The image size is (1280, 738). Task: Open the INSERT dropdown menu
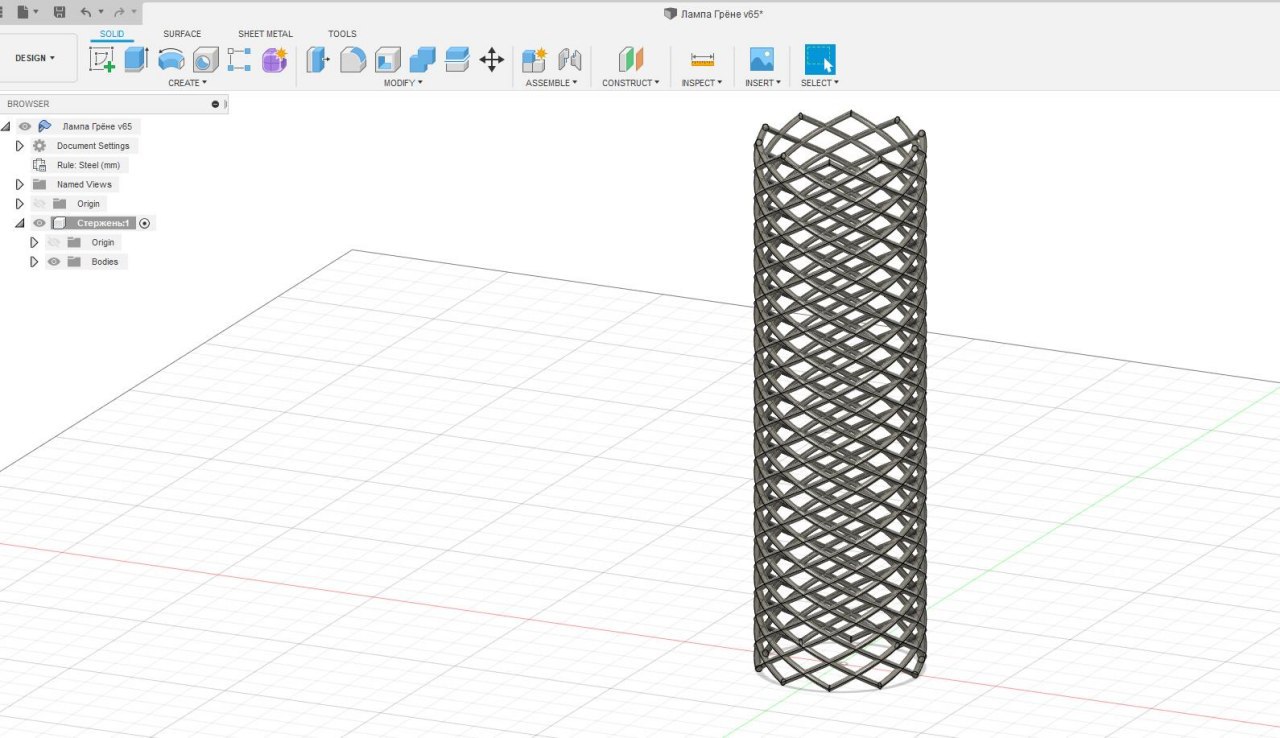pyautogui.click(x=763, y=83)
